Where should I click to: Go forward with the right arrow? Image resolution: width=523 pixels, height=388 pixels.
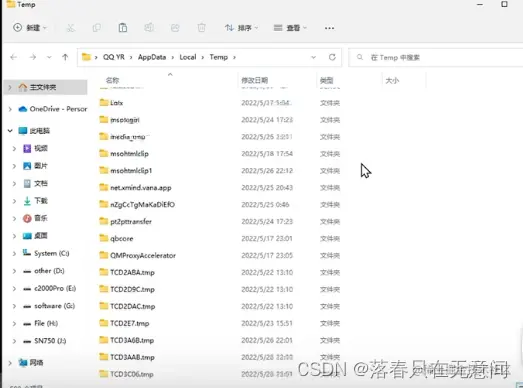click(x=33, y=57)
